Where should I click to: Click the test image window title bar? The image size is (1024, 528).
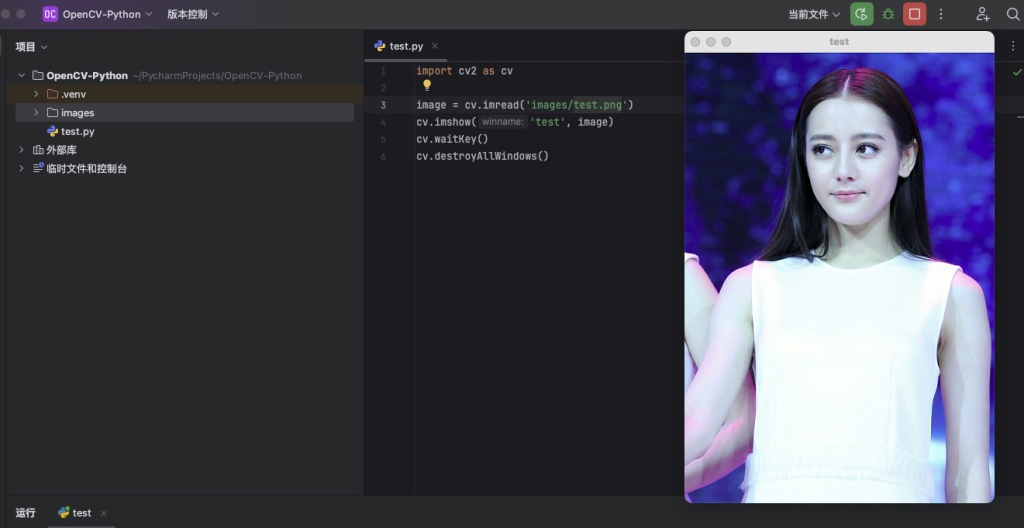pos(839,42)
